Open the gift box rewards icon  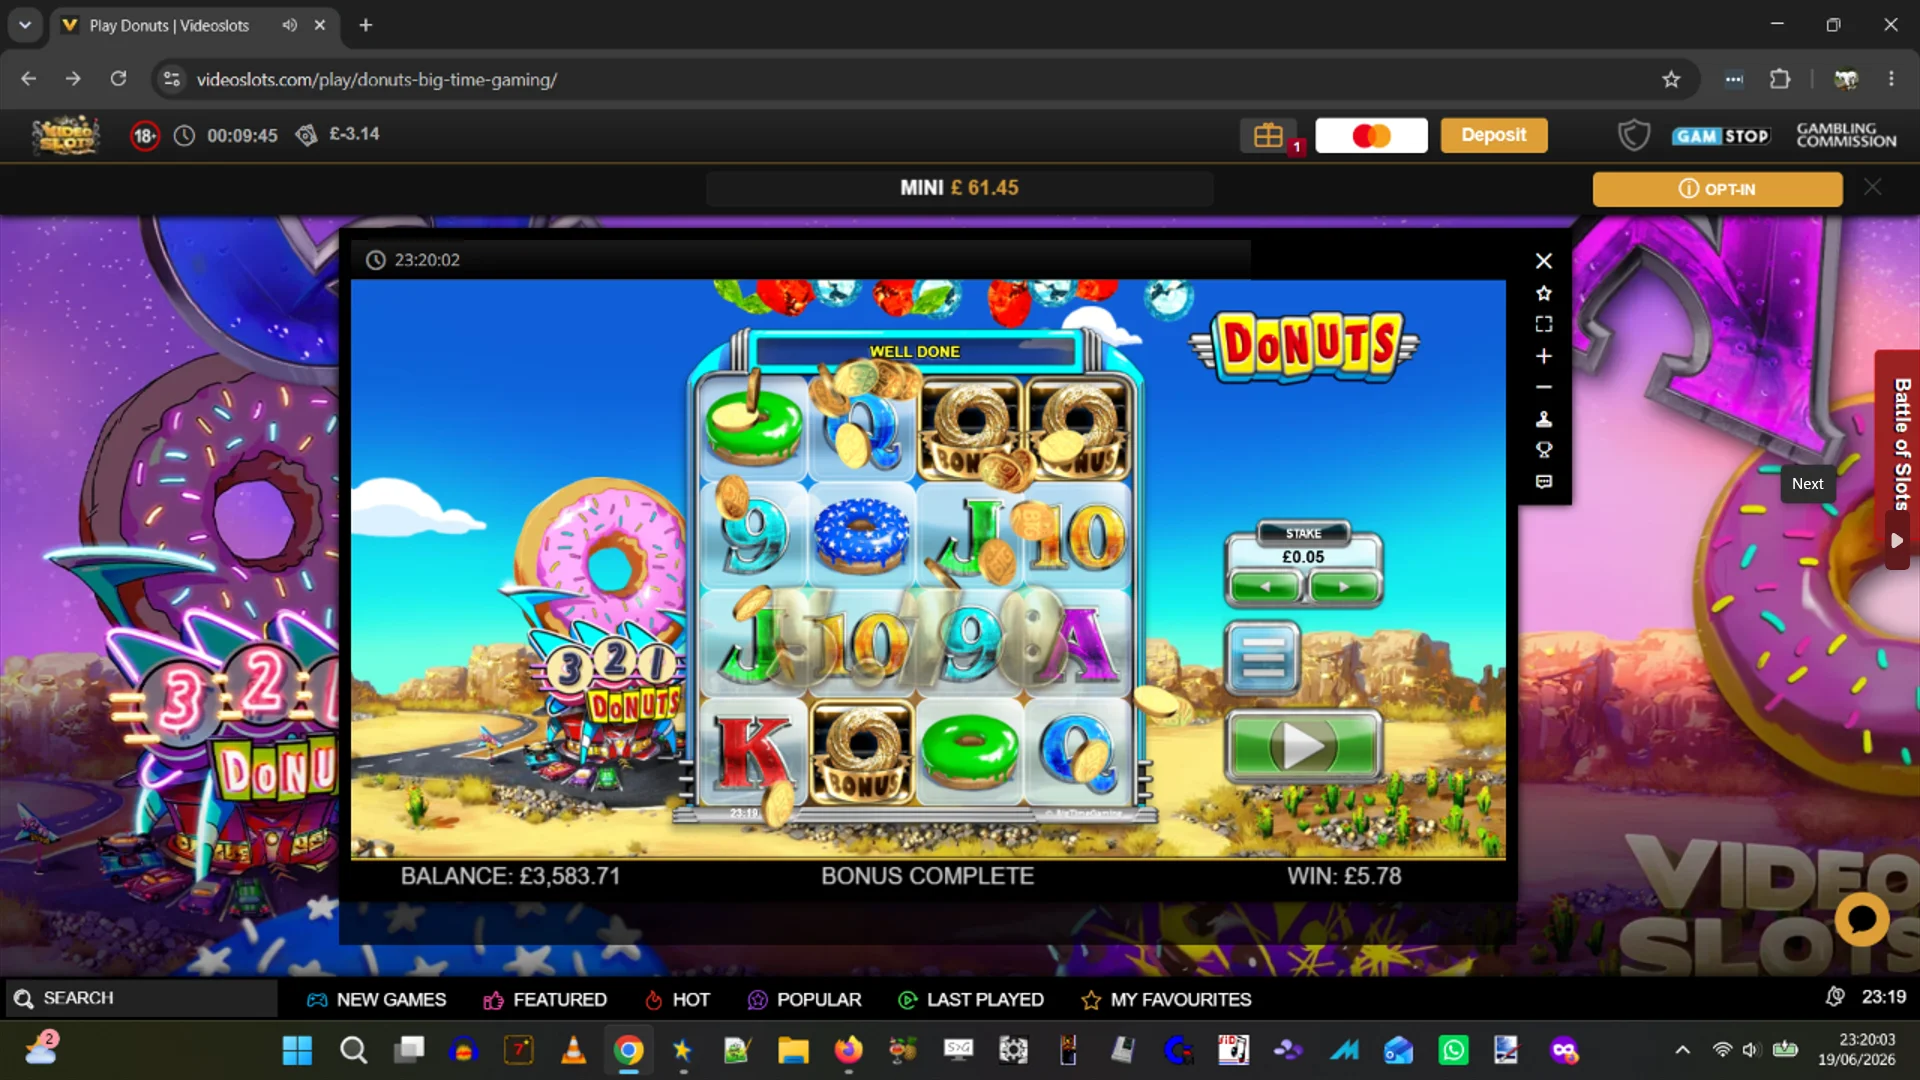(1268, 135)
